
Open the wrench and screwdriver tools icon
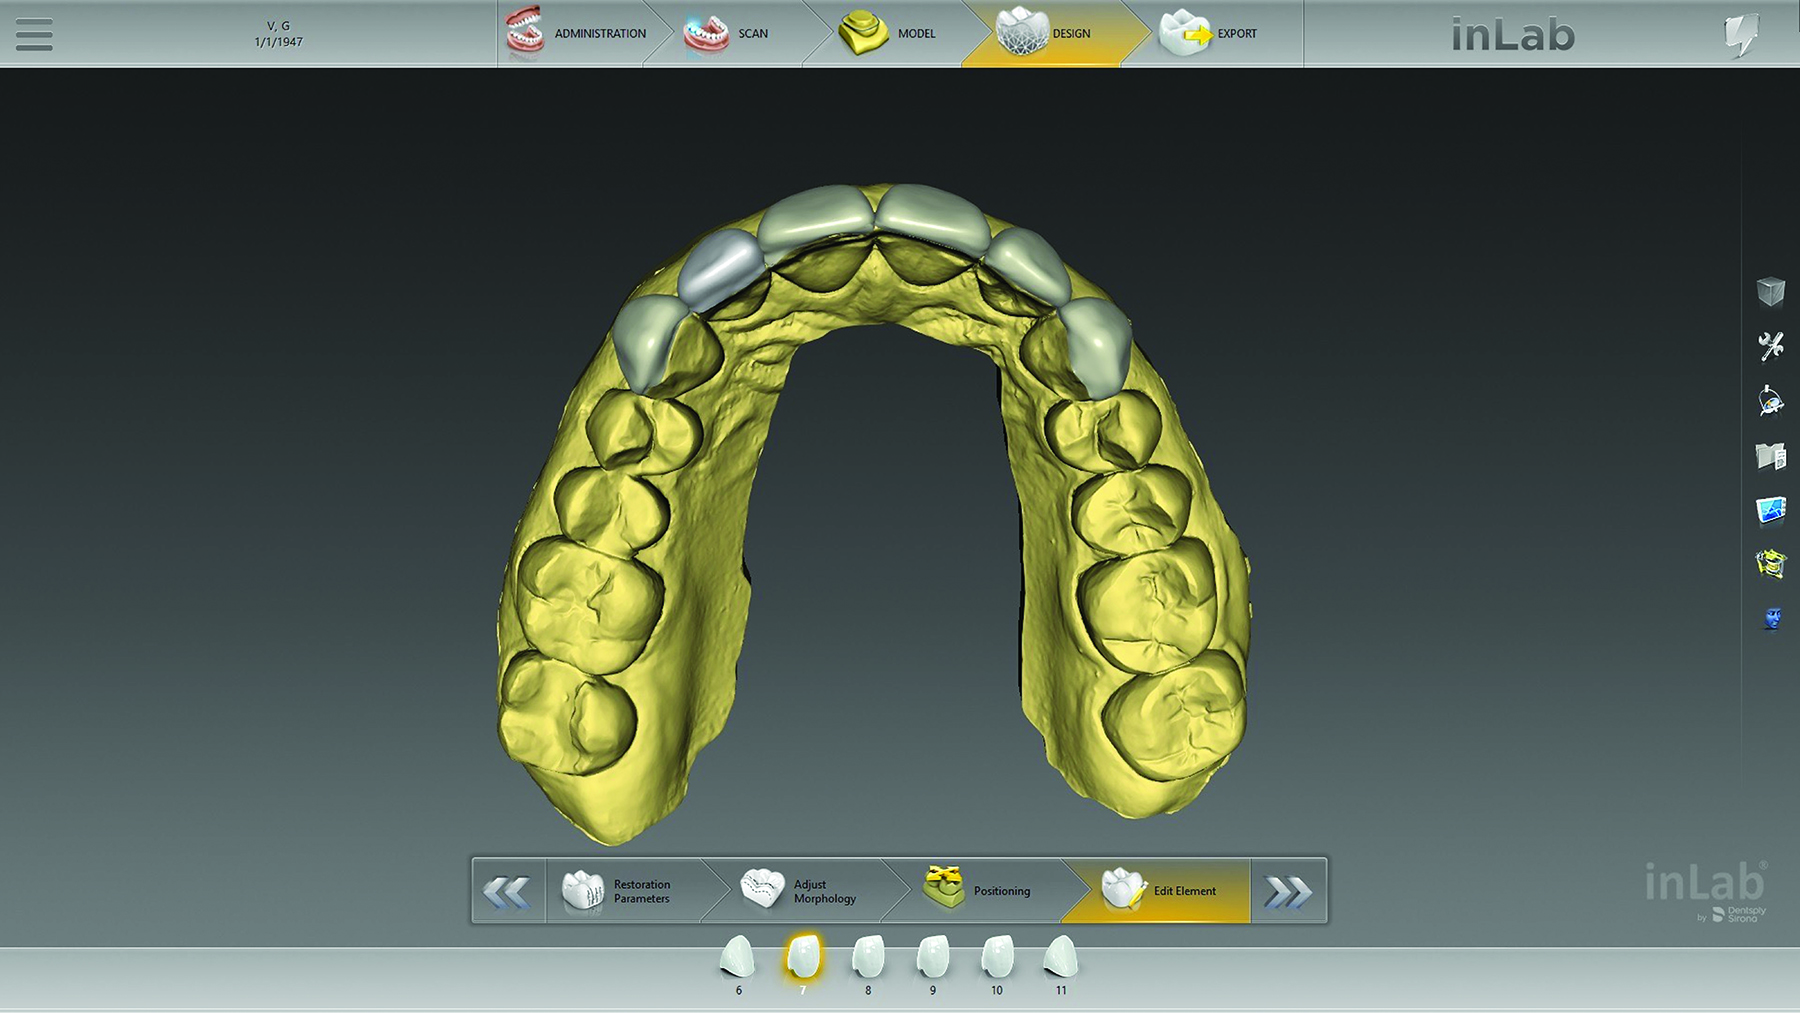[x=1771, y=346]
